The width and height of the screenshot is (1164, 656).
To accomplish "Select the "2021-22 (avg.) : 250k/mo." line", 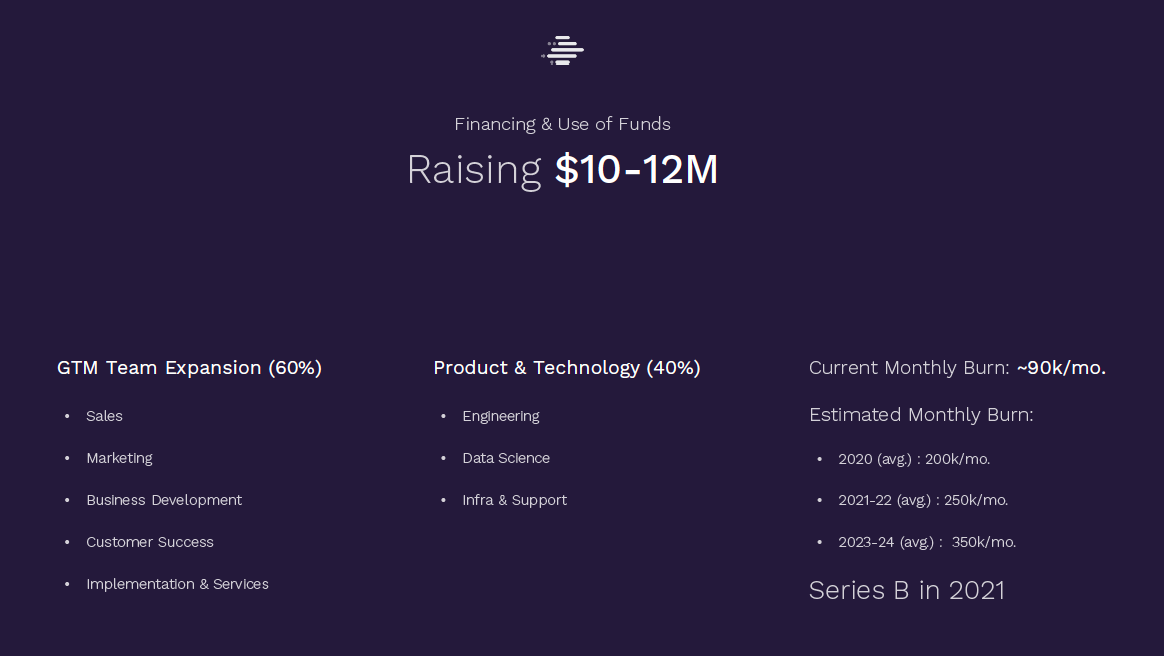I will [x=923, y=500].
